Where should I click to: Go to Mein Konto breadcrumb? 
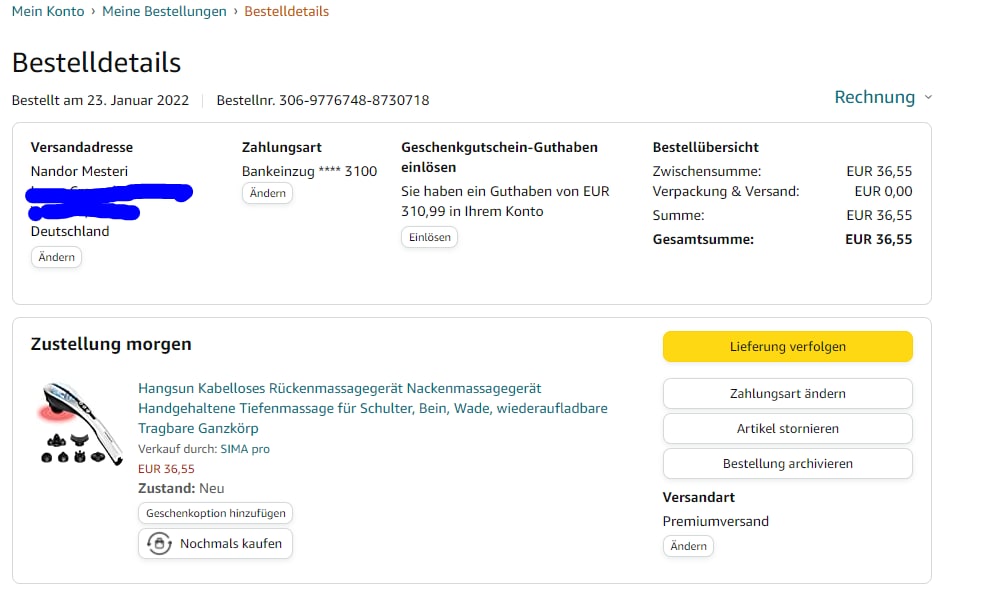[x=48, y=11]
